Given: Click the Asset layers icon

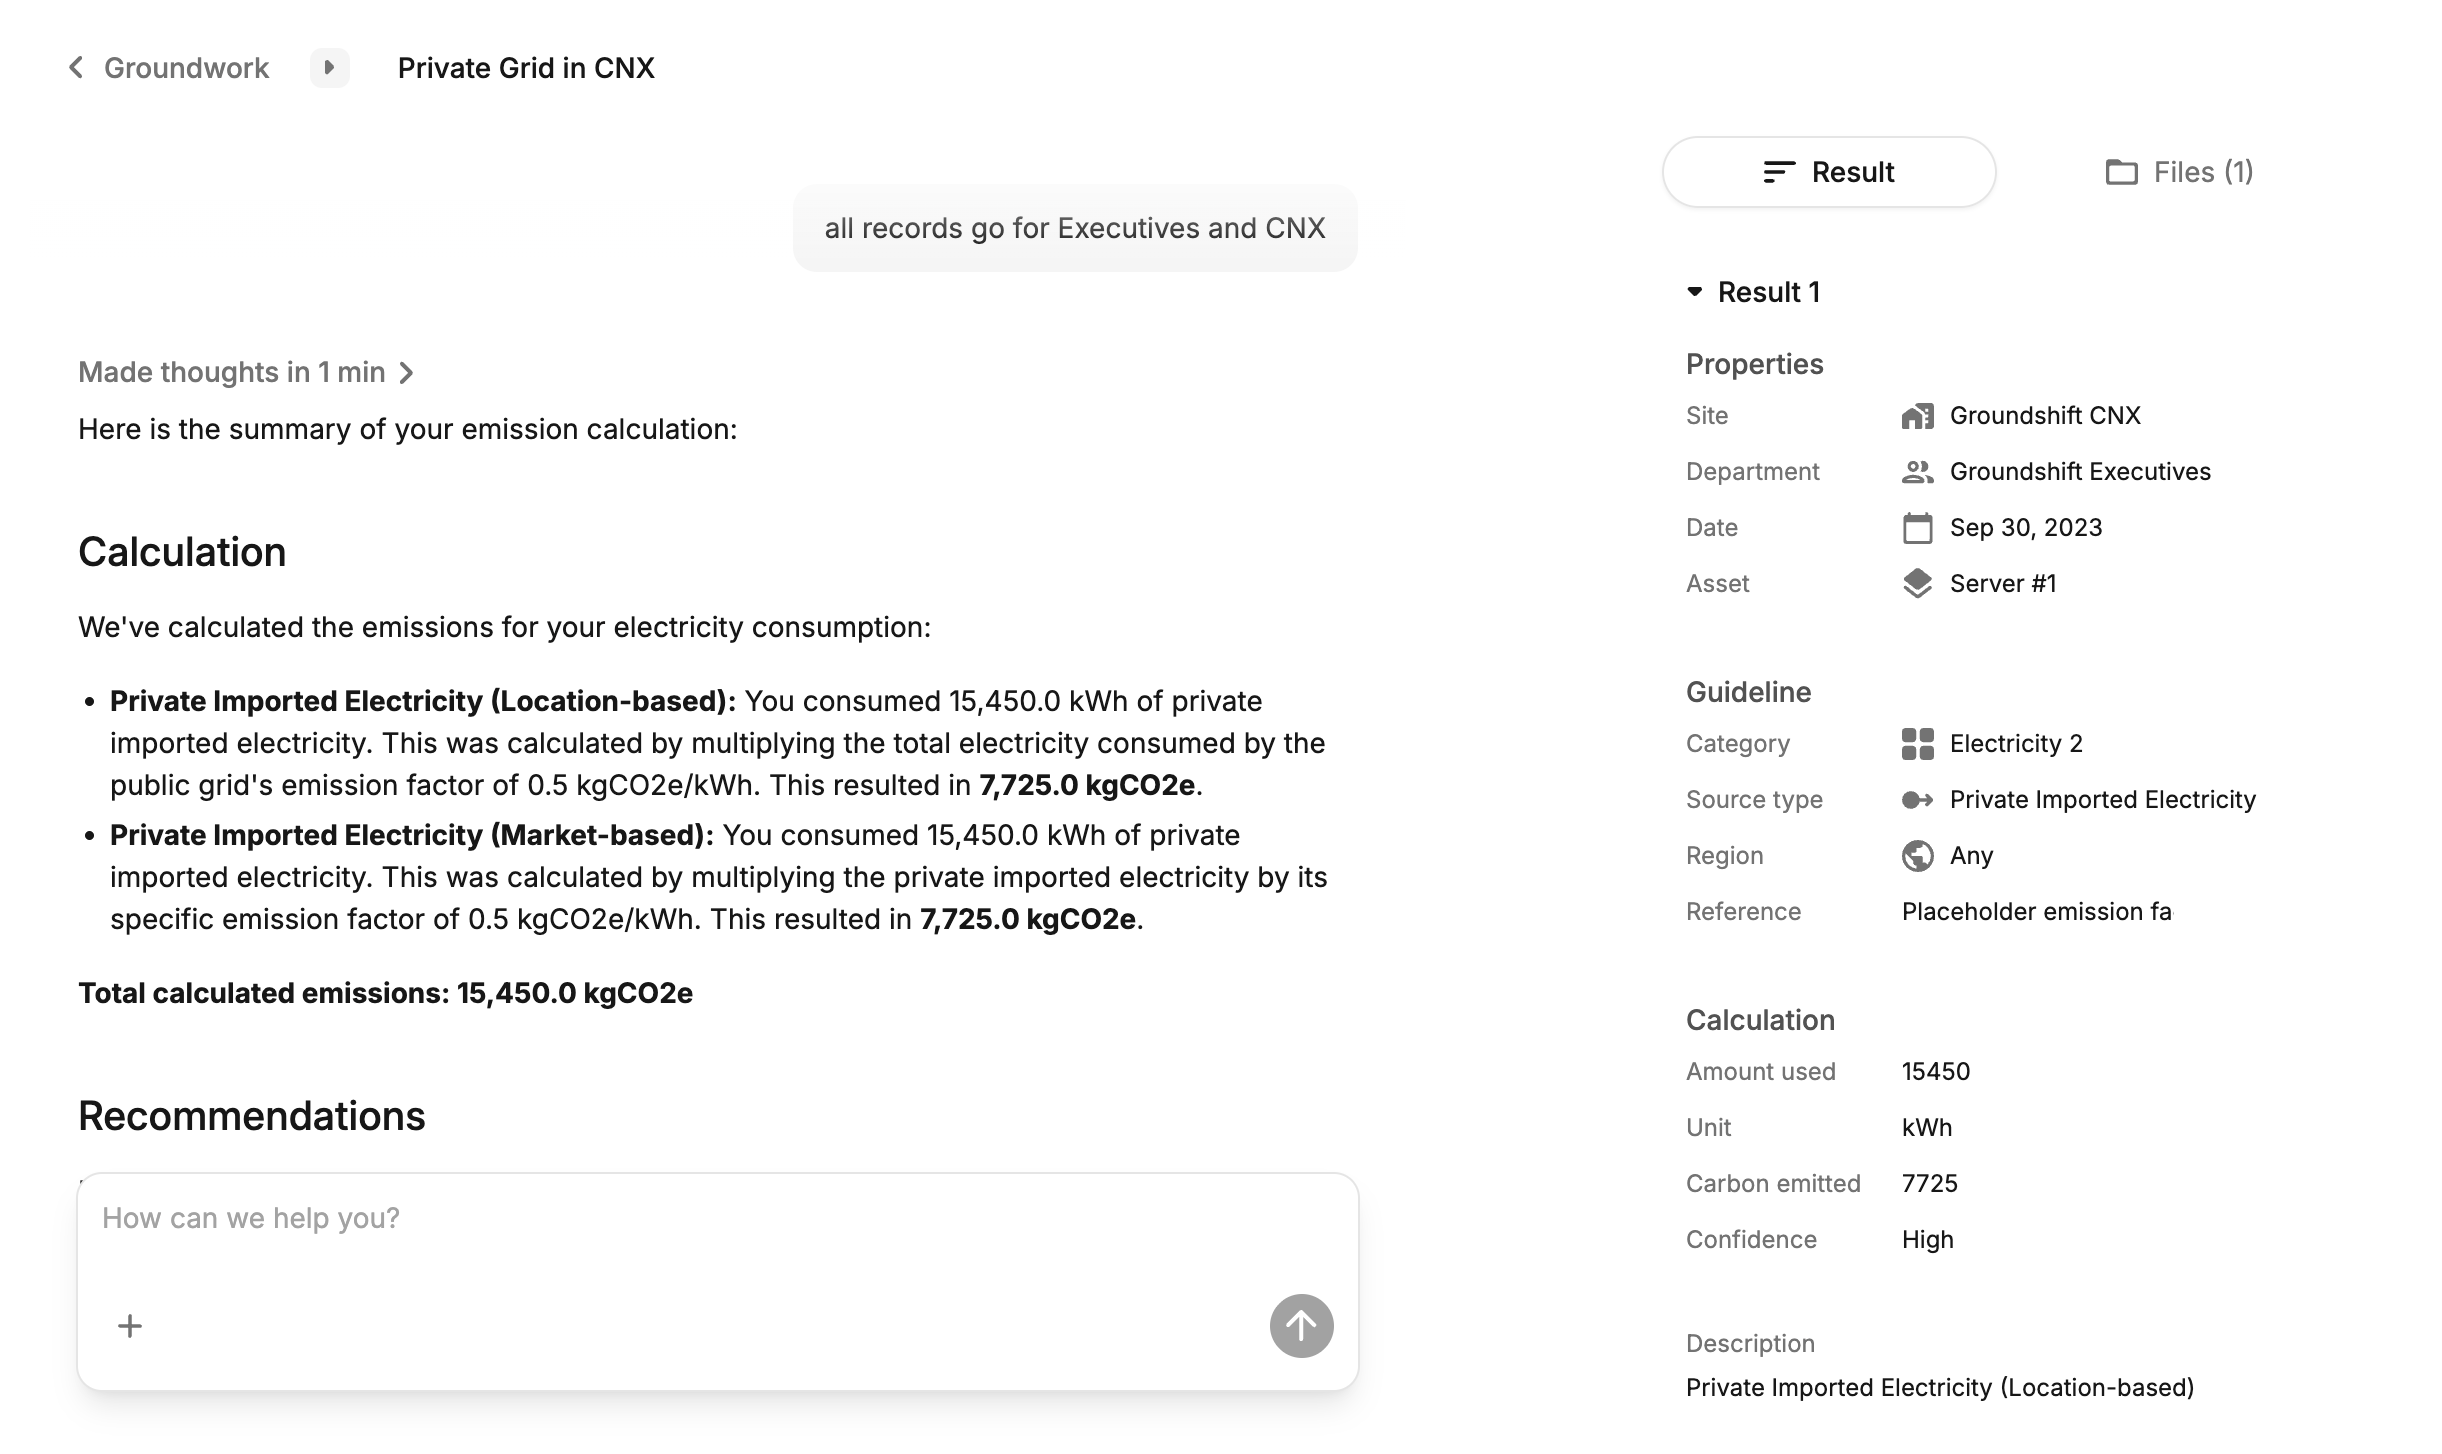Looking at the screenshot, I should coord(1917,584).
